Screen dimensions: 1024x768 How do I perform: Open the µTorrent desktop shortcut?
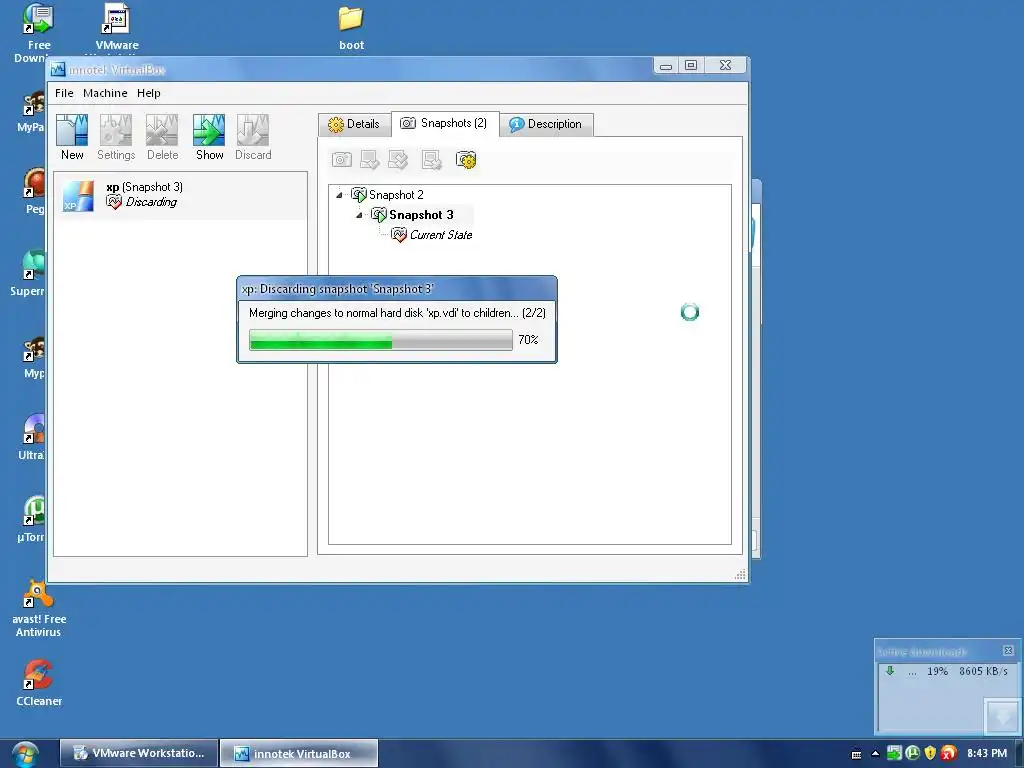[33, 519]
